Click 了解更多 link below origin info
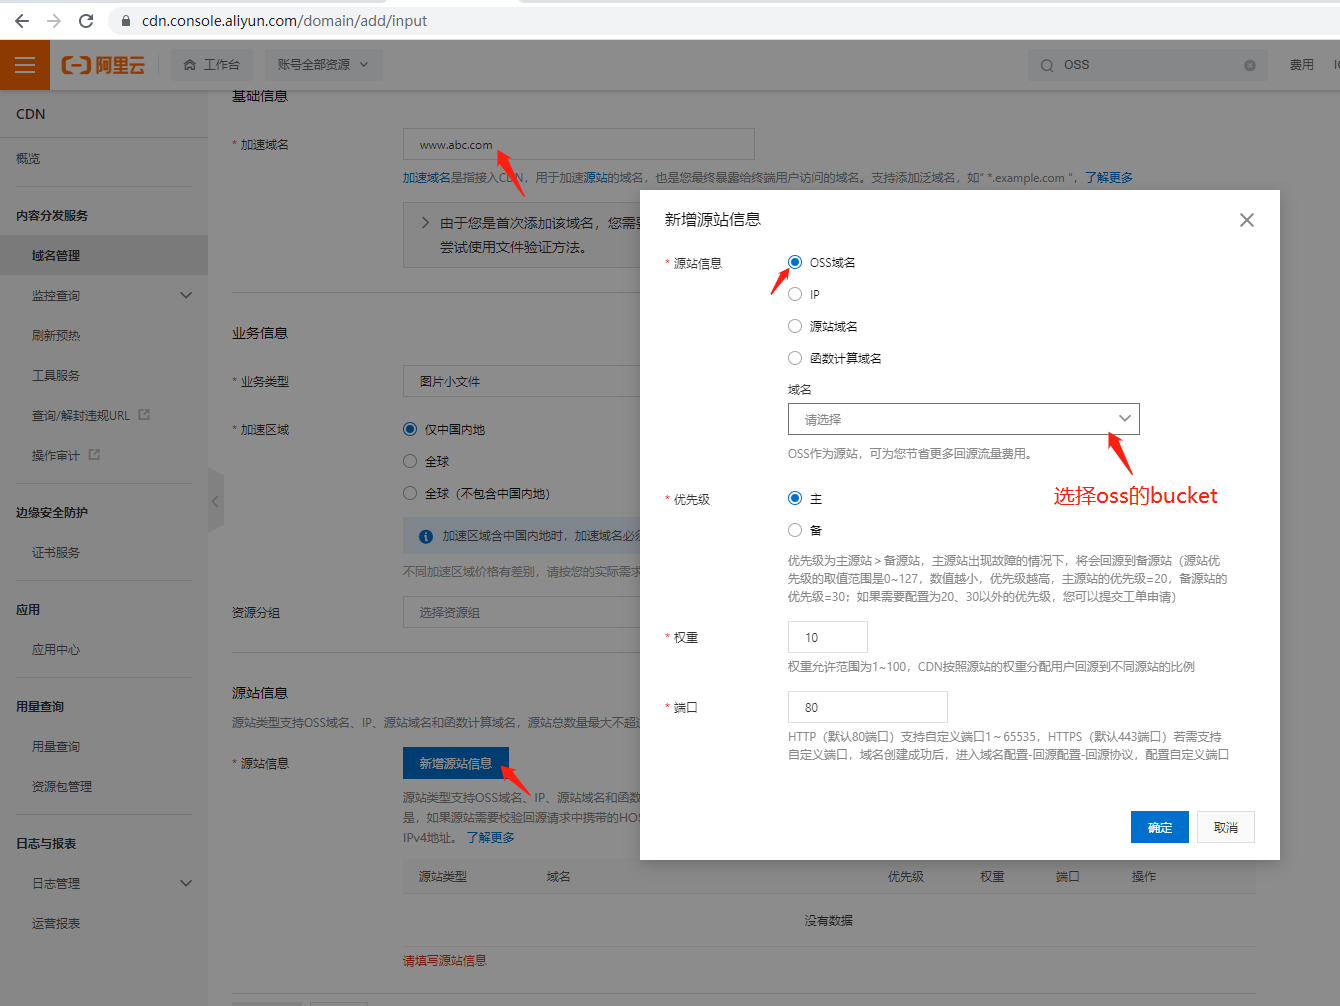 click(x=490, y=837)
